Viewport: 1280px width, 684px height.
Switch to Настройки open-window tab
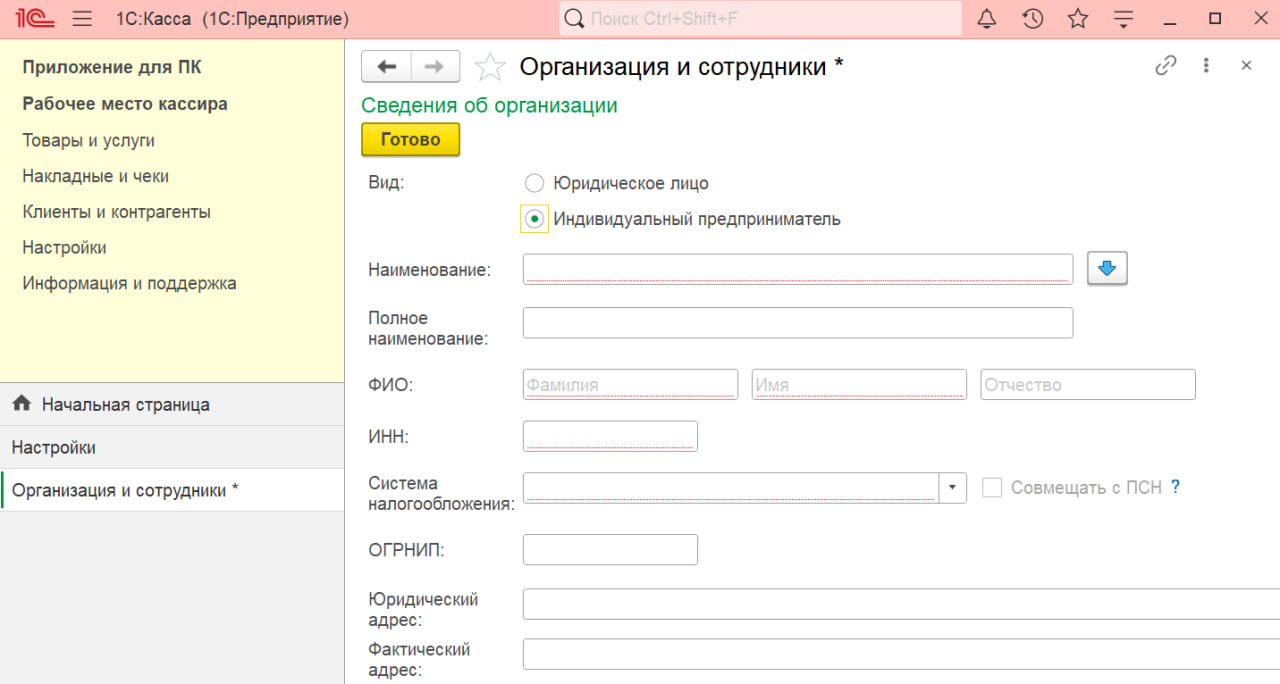(172, 447)
